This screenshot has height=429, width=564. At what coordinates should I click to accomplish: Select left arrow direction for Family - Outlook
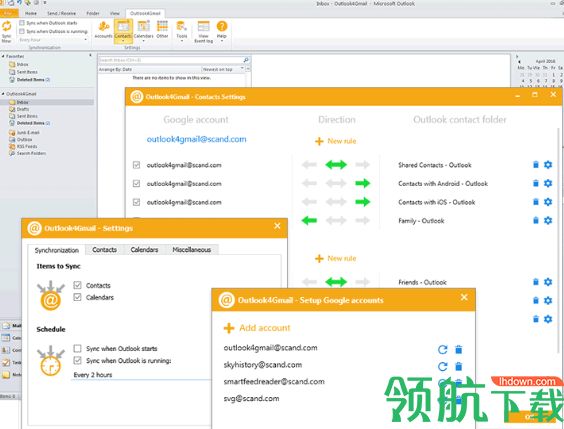tap(309, 220)
